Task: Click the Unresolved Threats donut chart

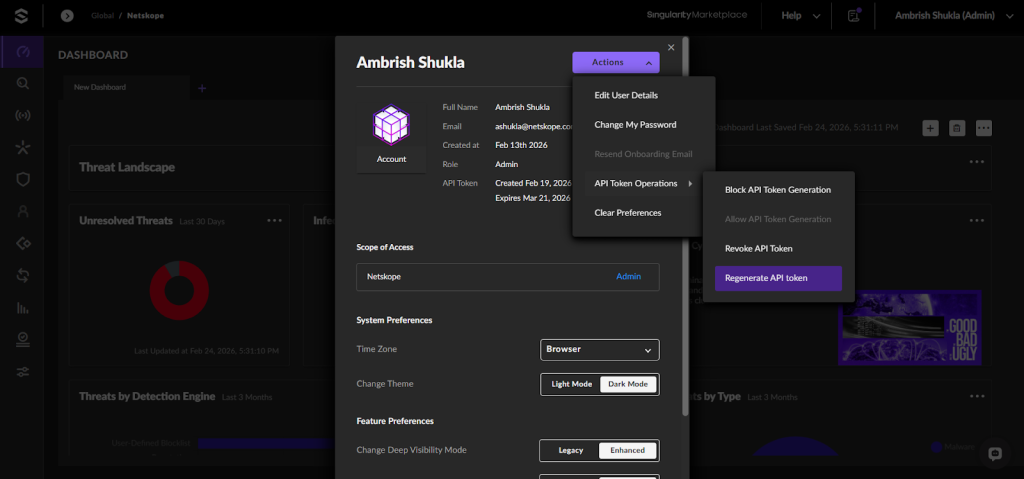Action: tap(180, 290)
